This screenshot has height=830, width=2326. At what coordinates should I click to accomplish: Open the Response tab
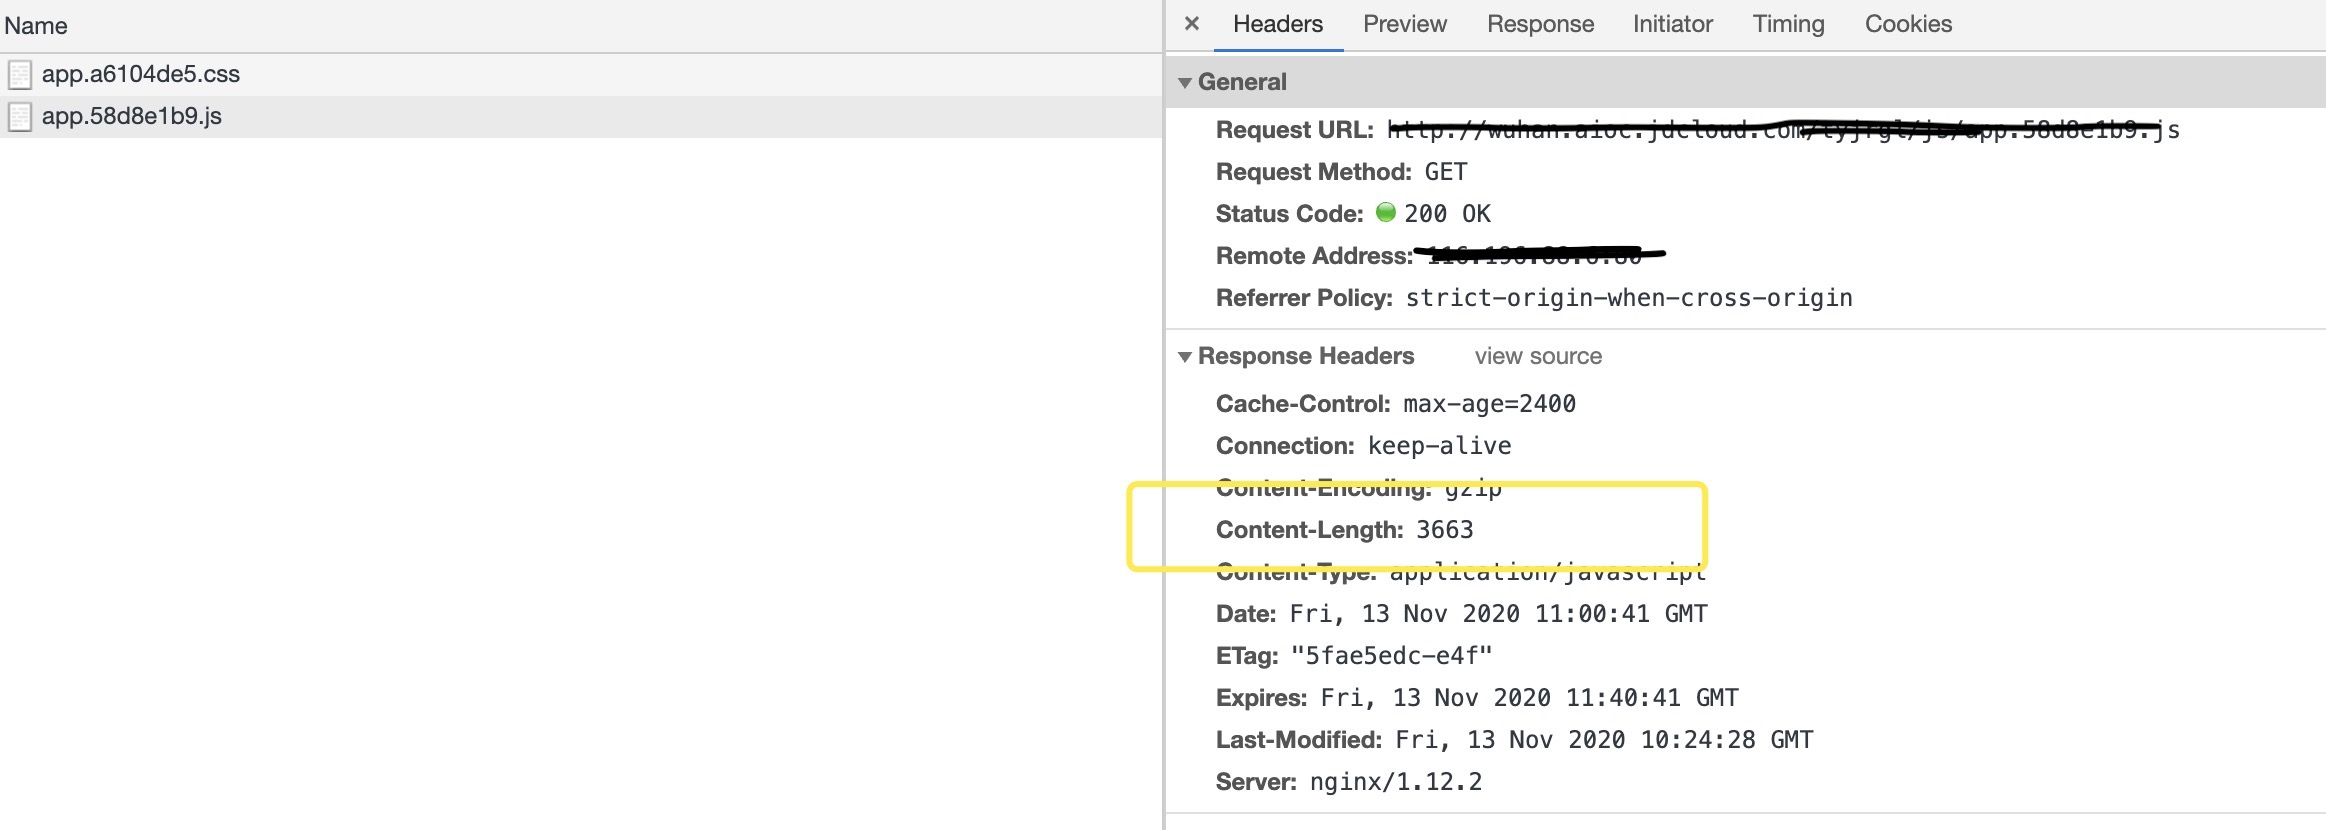(1540, 24)
